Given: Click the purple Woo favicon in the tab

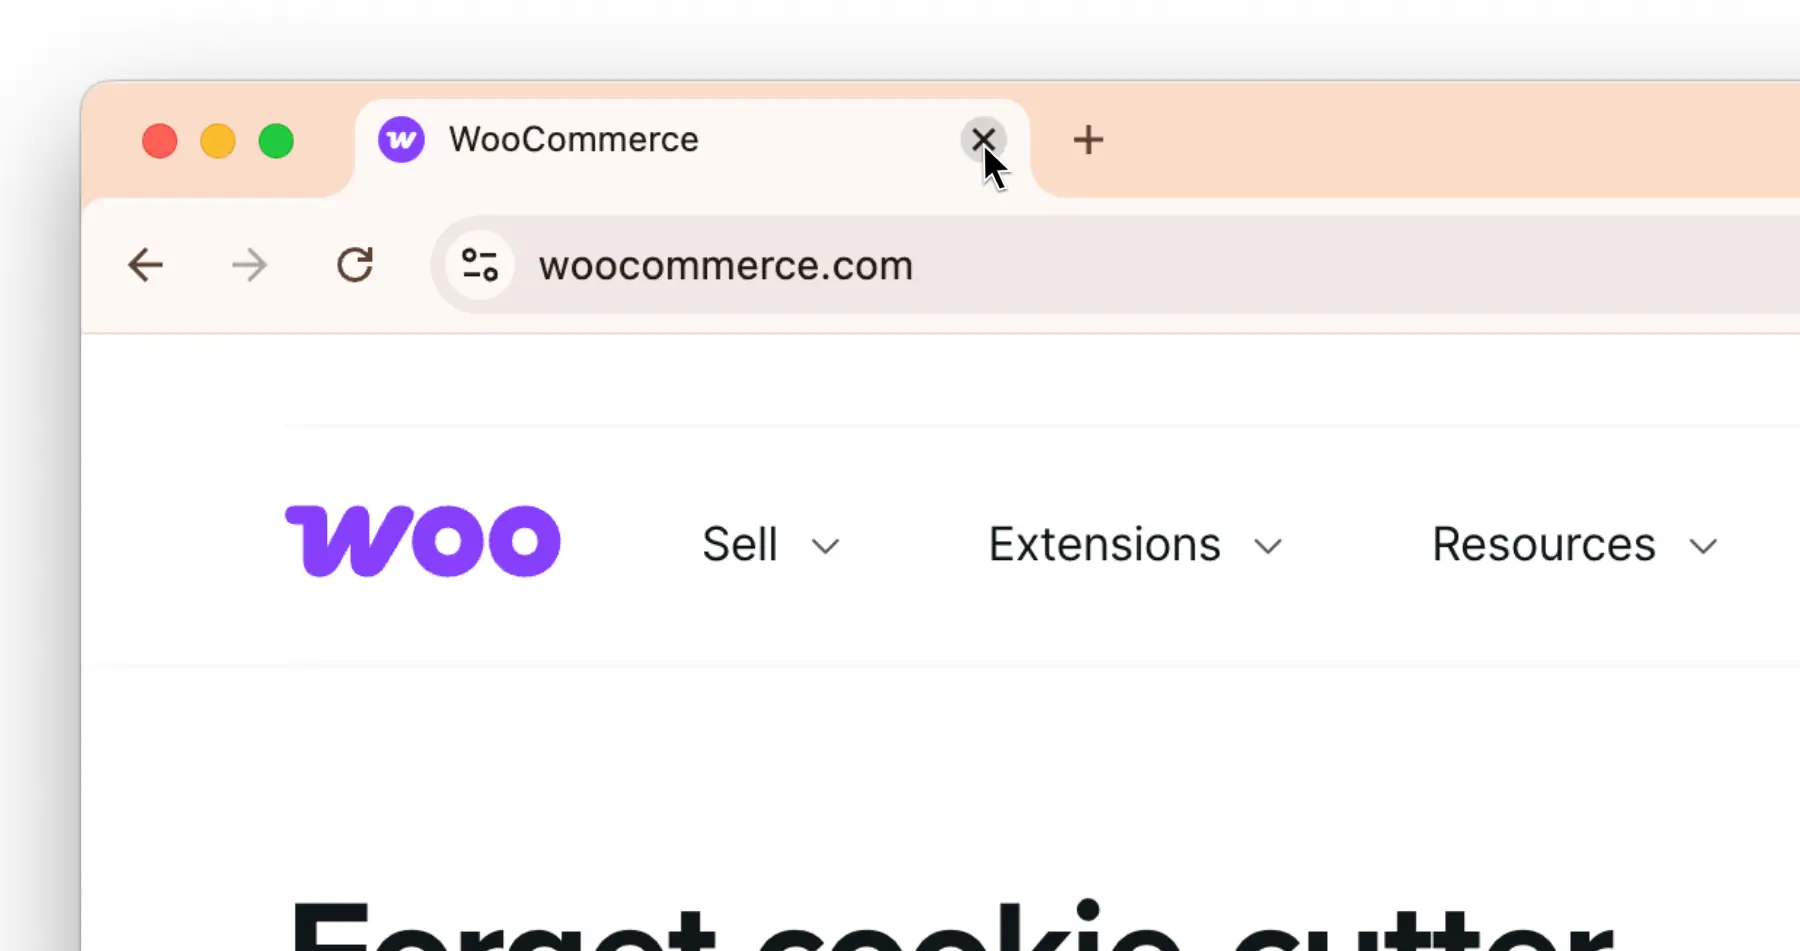Looking at the screenshot, I should click(x=401, y=140).
